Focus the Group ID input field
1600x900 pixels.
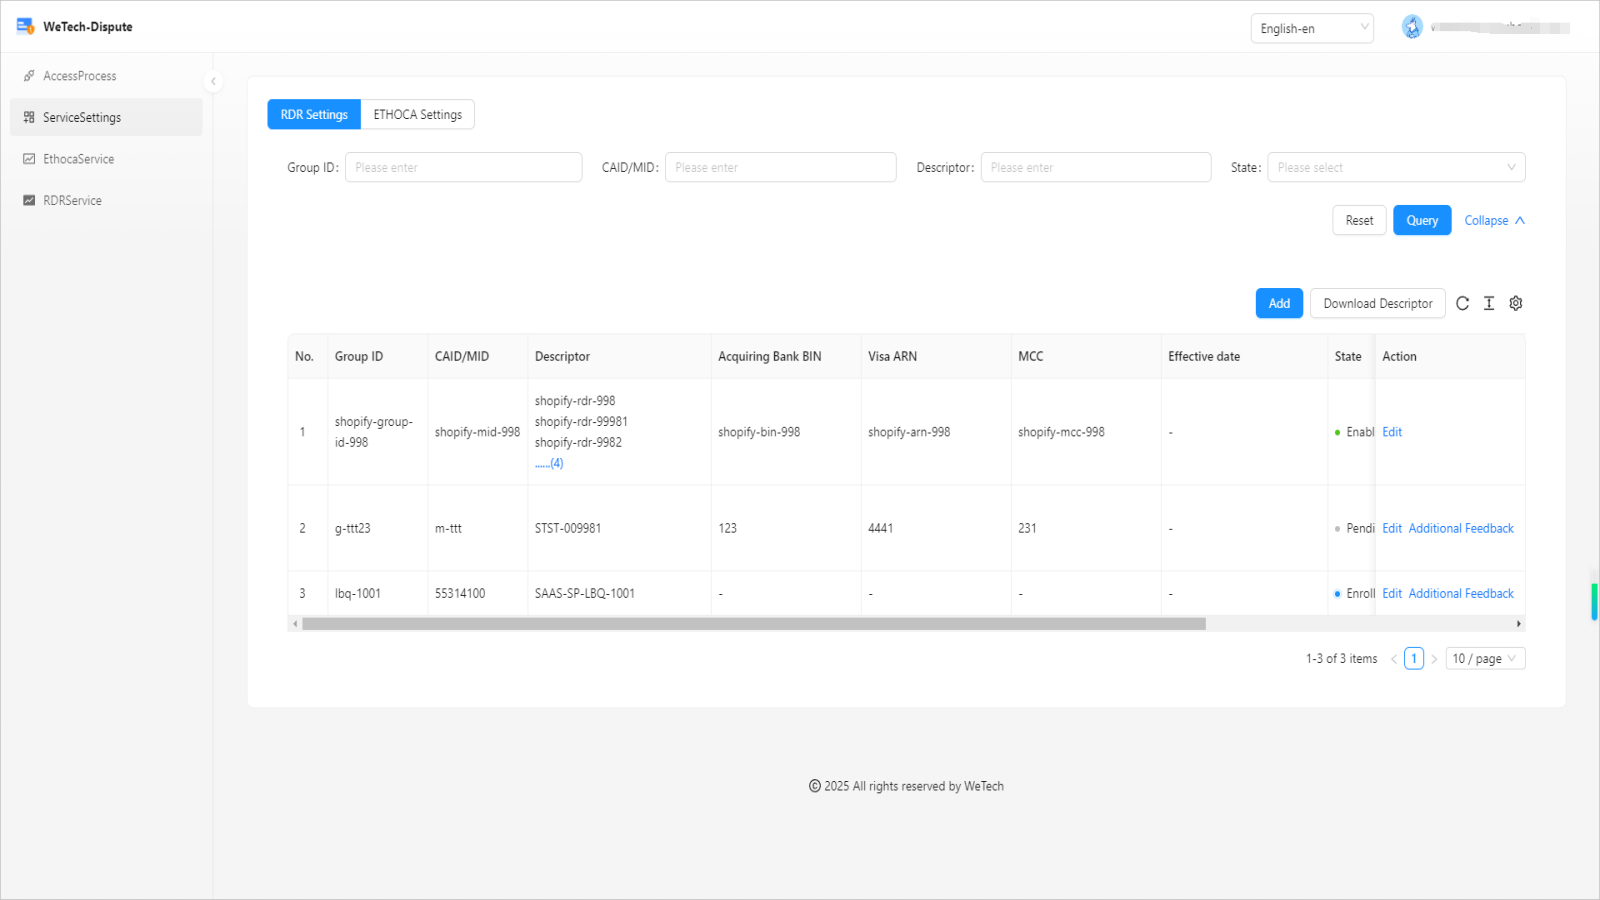463,167
